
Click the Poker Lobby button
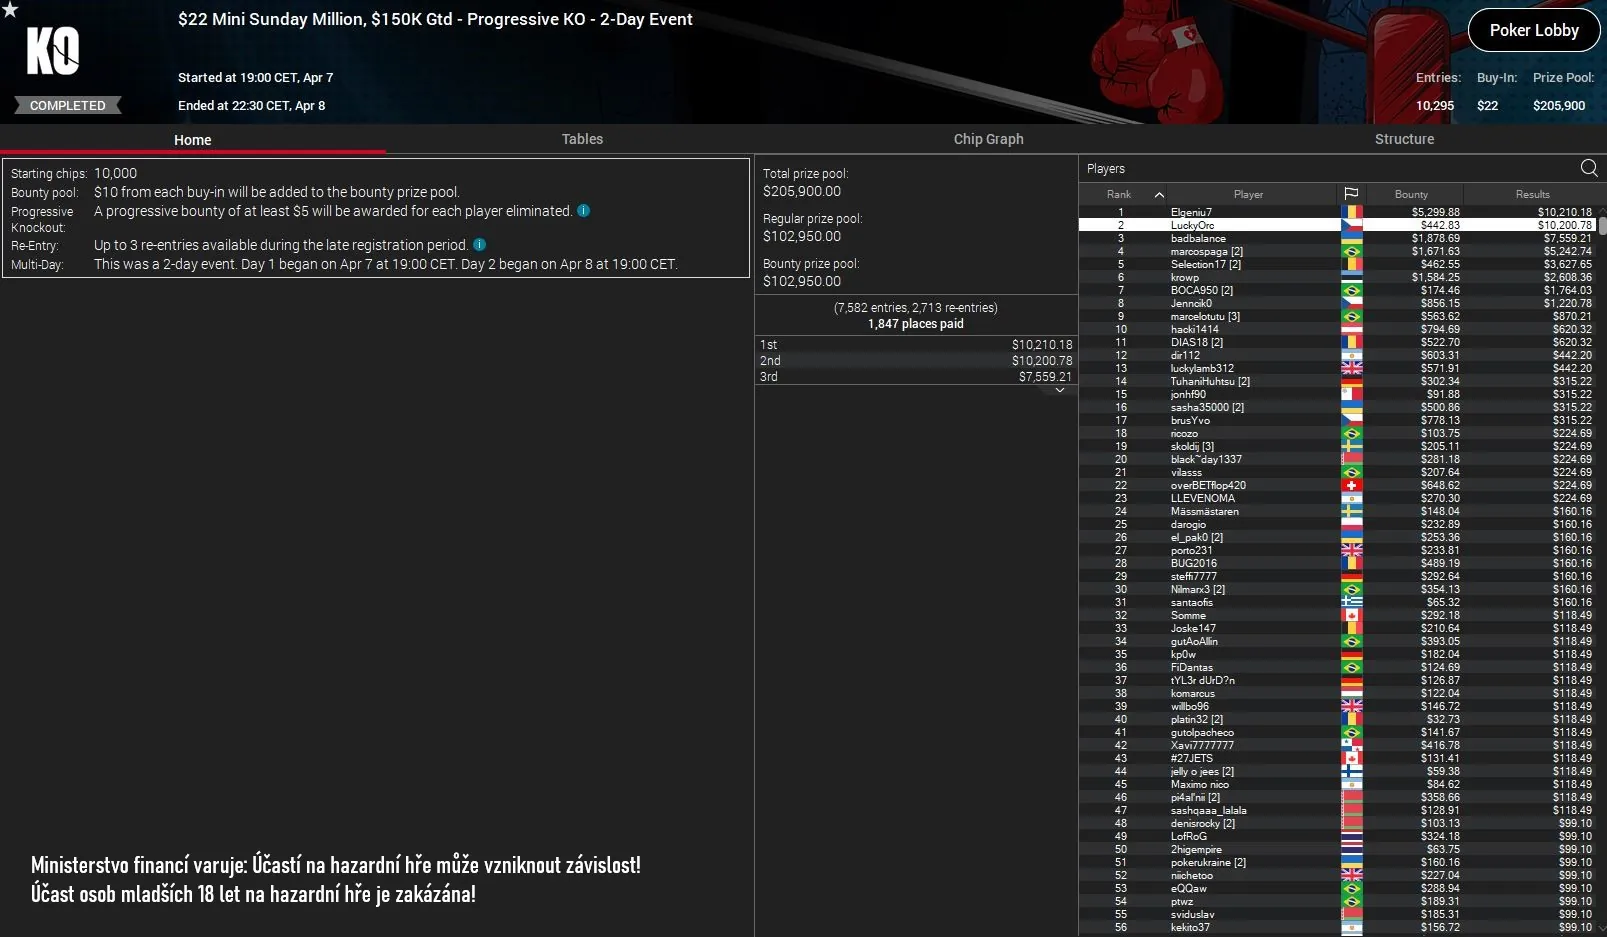1534,30
